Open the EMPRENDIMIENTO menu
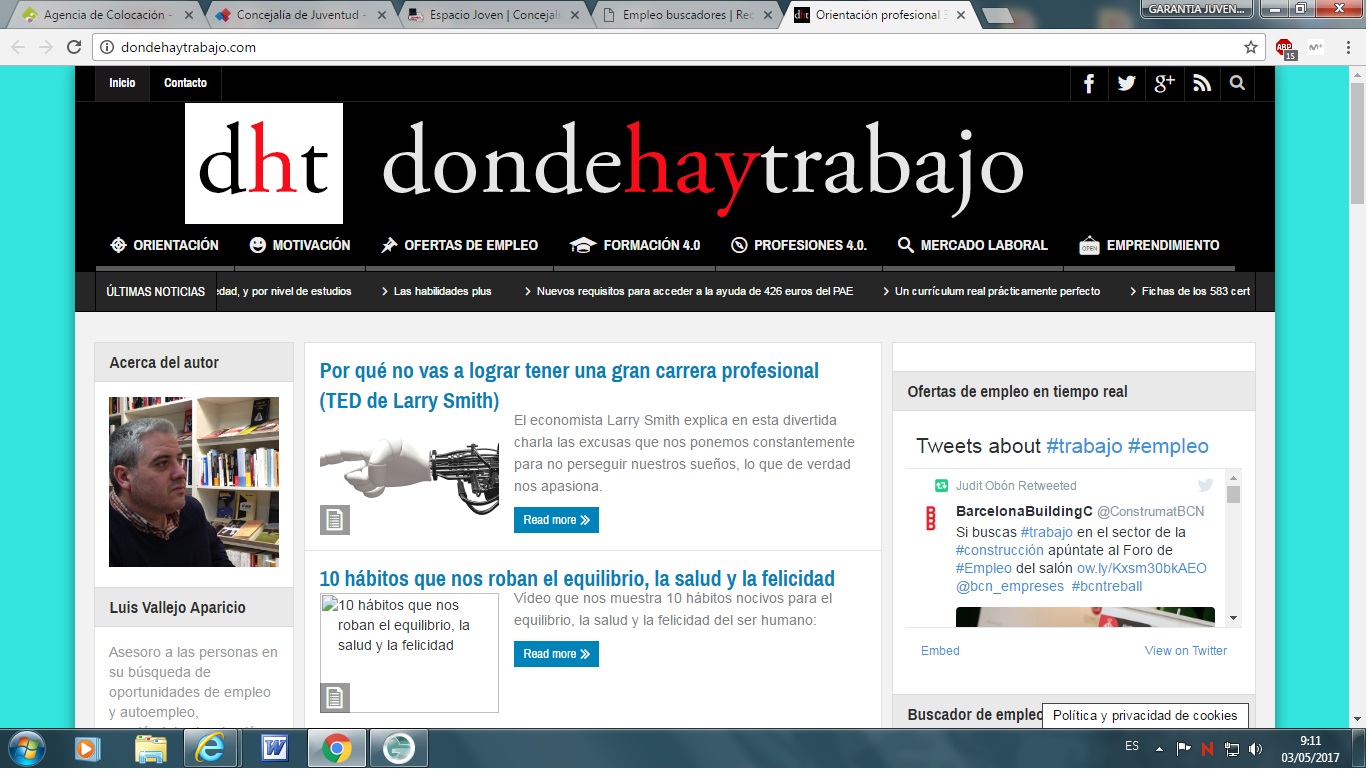The width and height of the screenshot is (1368, 776). 1149,245
